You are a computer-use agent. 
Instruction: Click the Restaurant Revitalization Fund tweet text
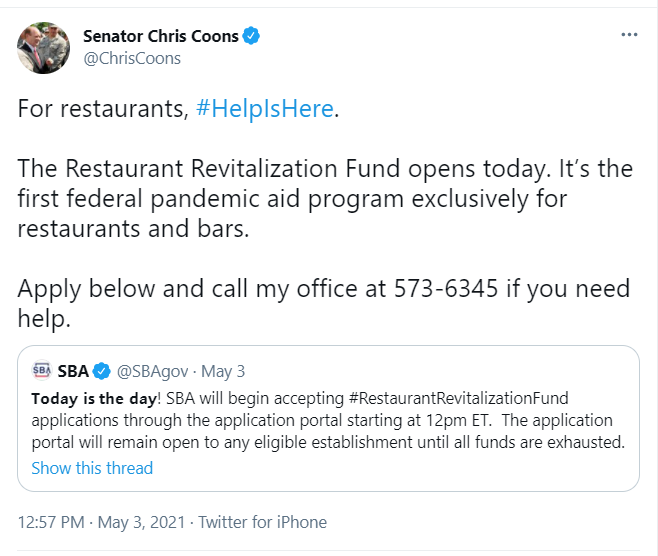325,198
